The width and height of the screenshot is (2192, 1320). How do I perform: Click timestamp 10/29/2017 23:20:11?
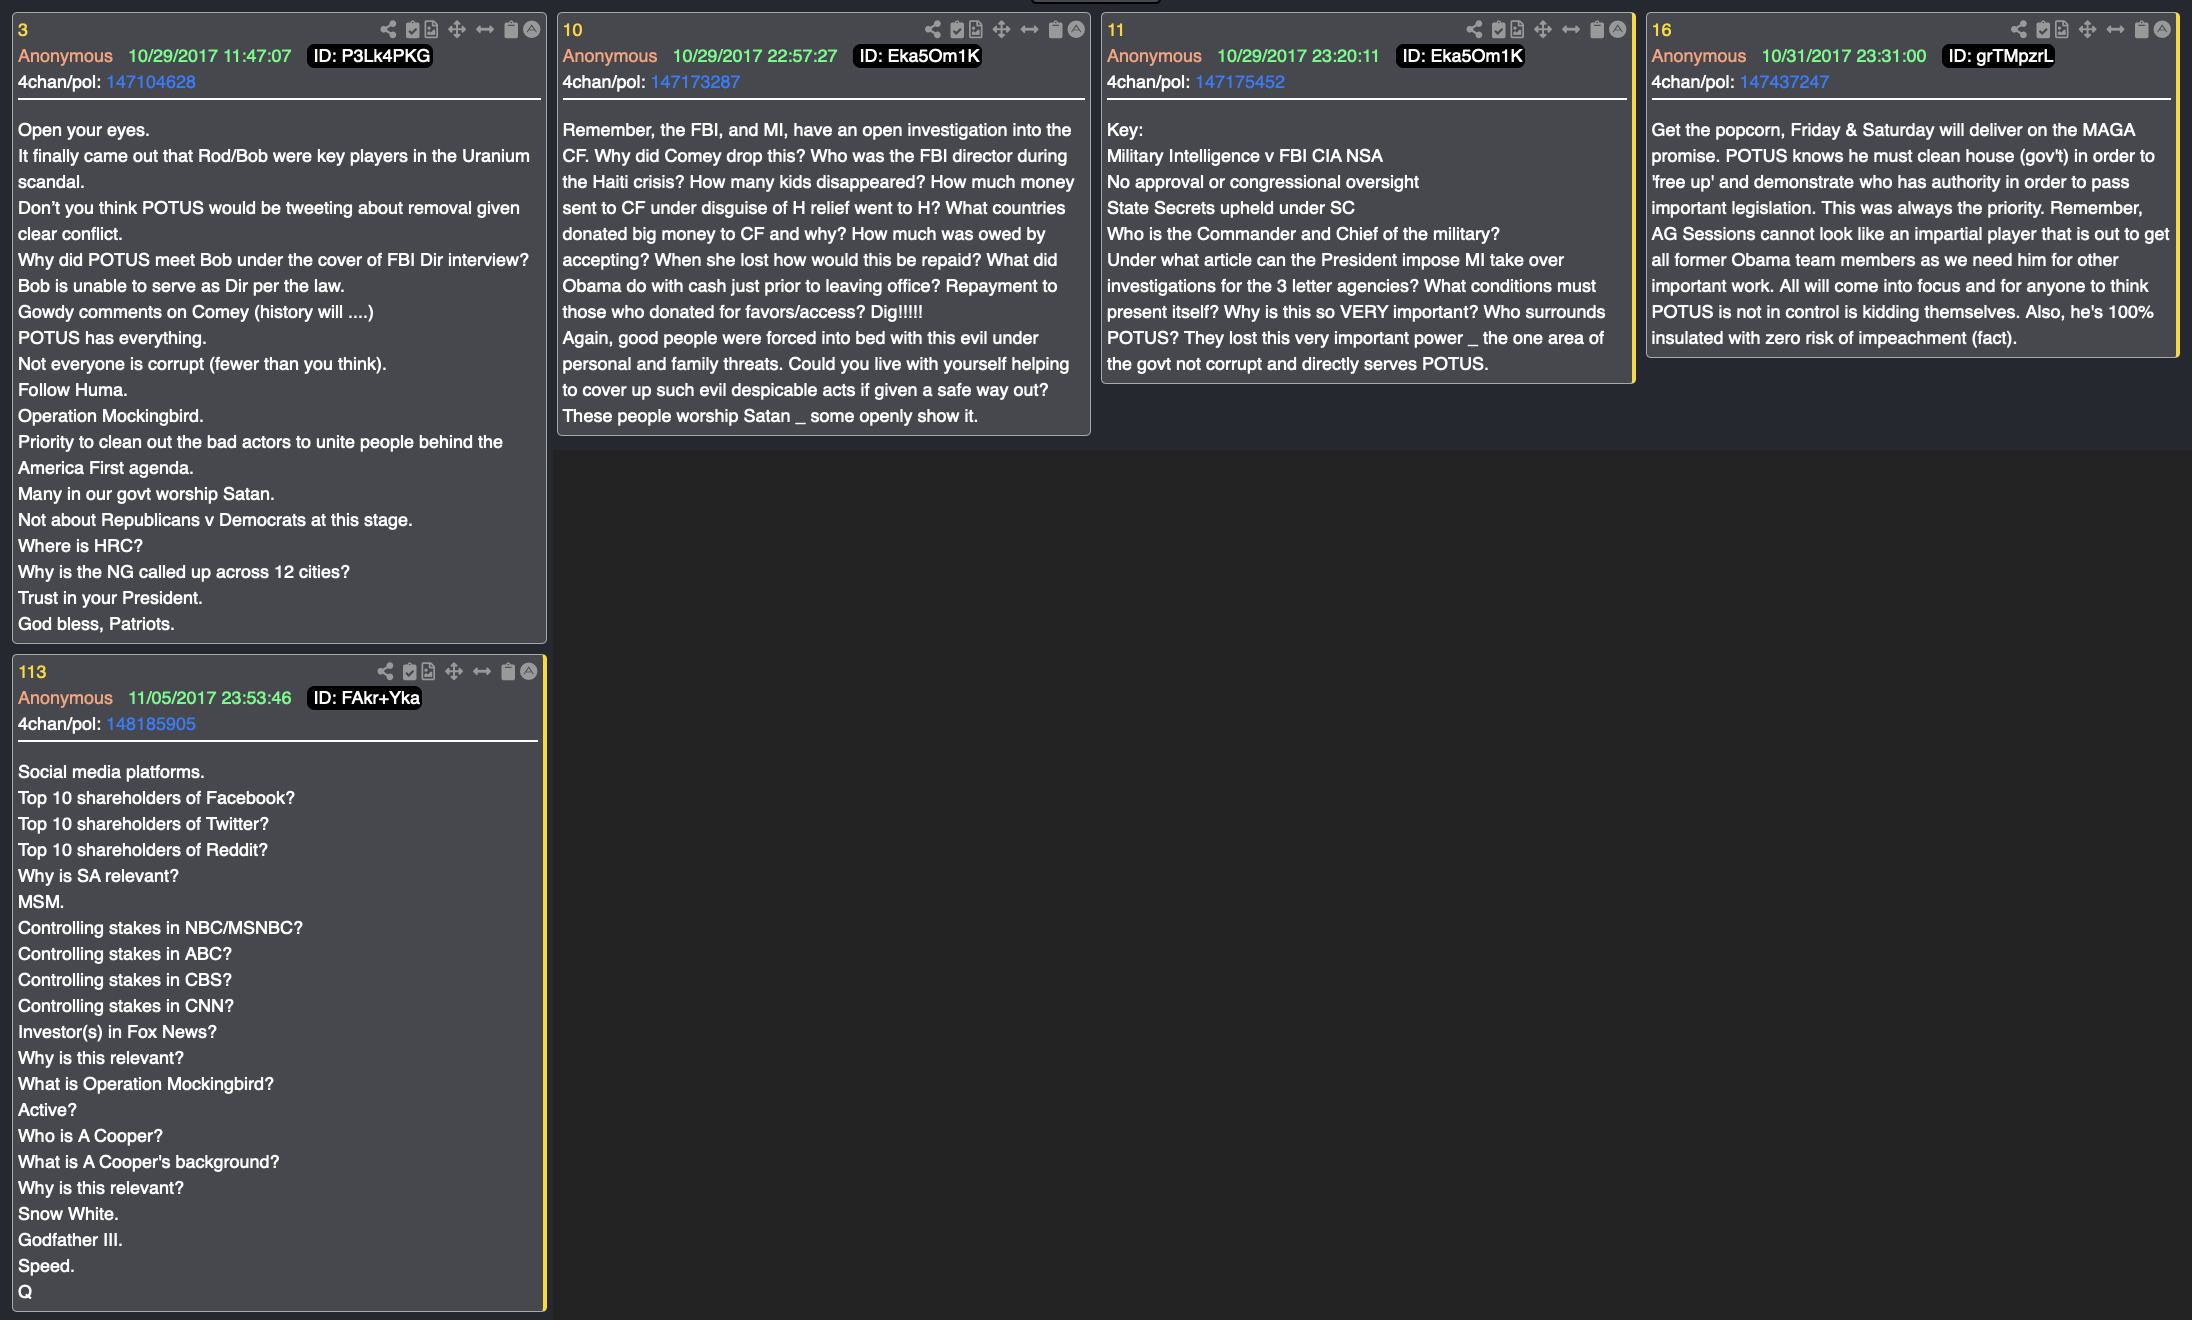[x=1298, y=56]
